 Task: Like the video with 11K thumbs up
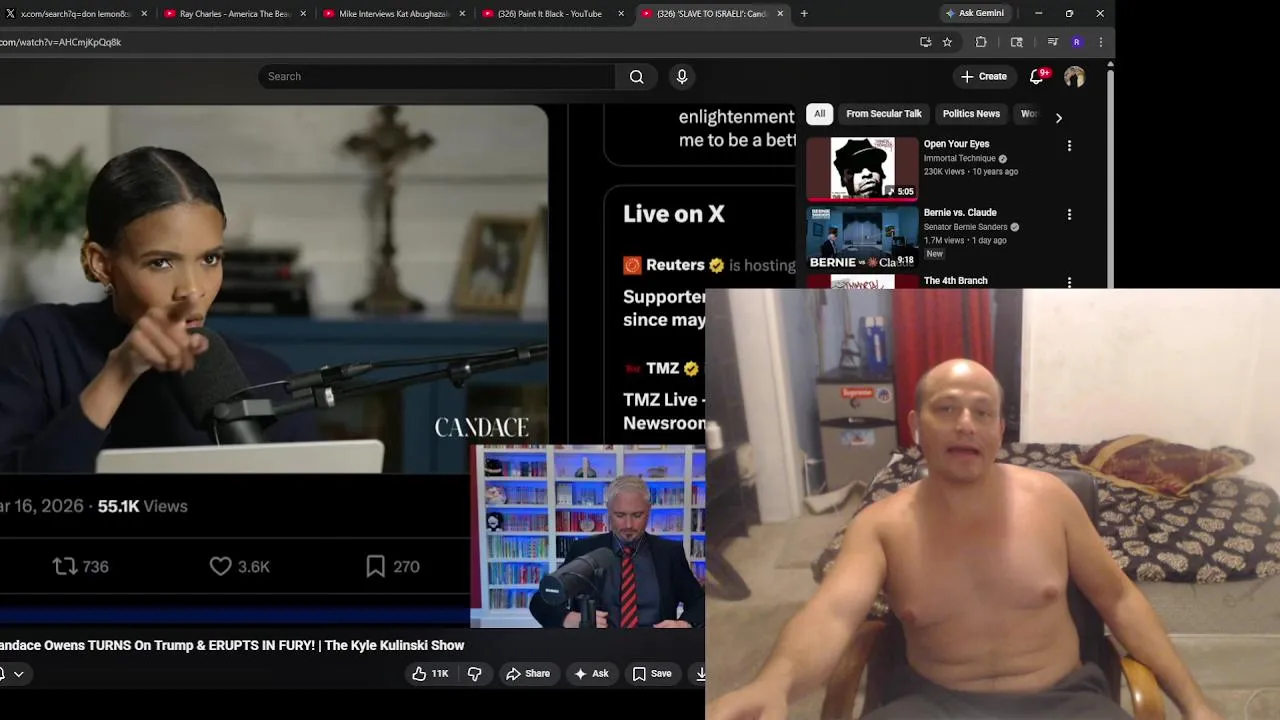(431, 674)
